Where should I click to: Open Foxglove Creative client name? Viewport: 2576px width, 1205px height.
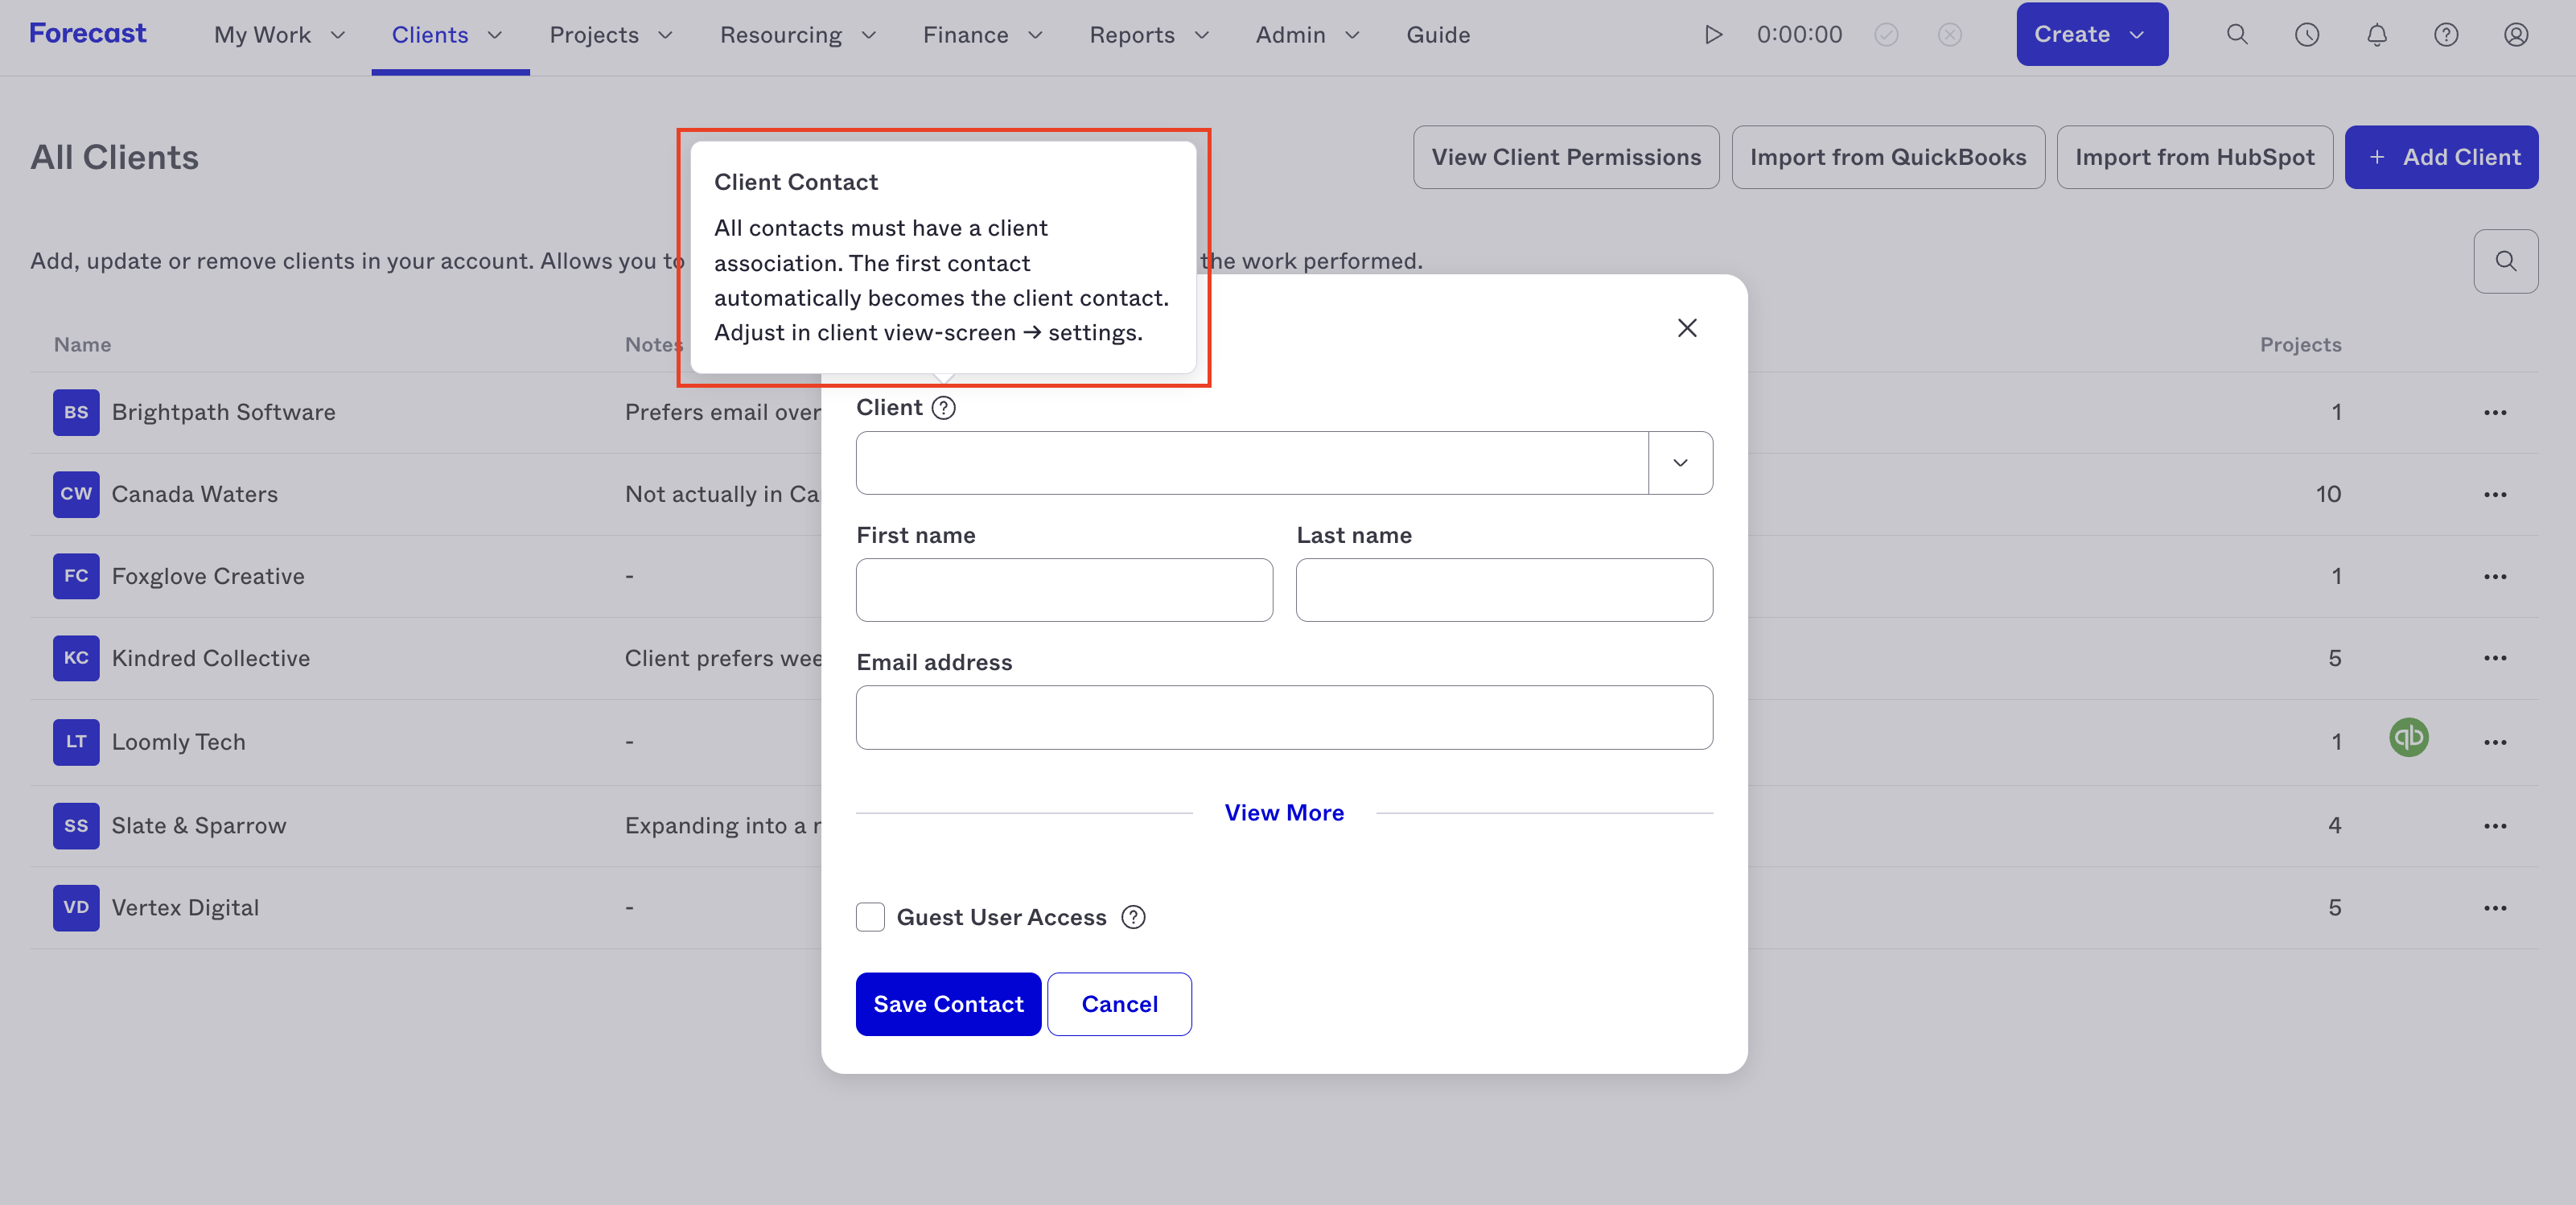point(208,576)
